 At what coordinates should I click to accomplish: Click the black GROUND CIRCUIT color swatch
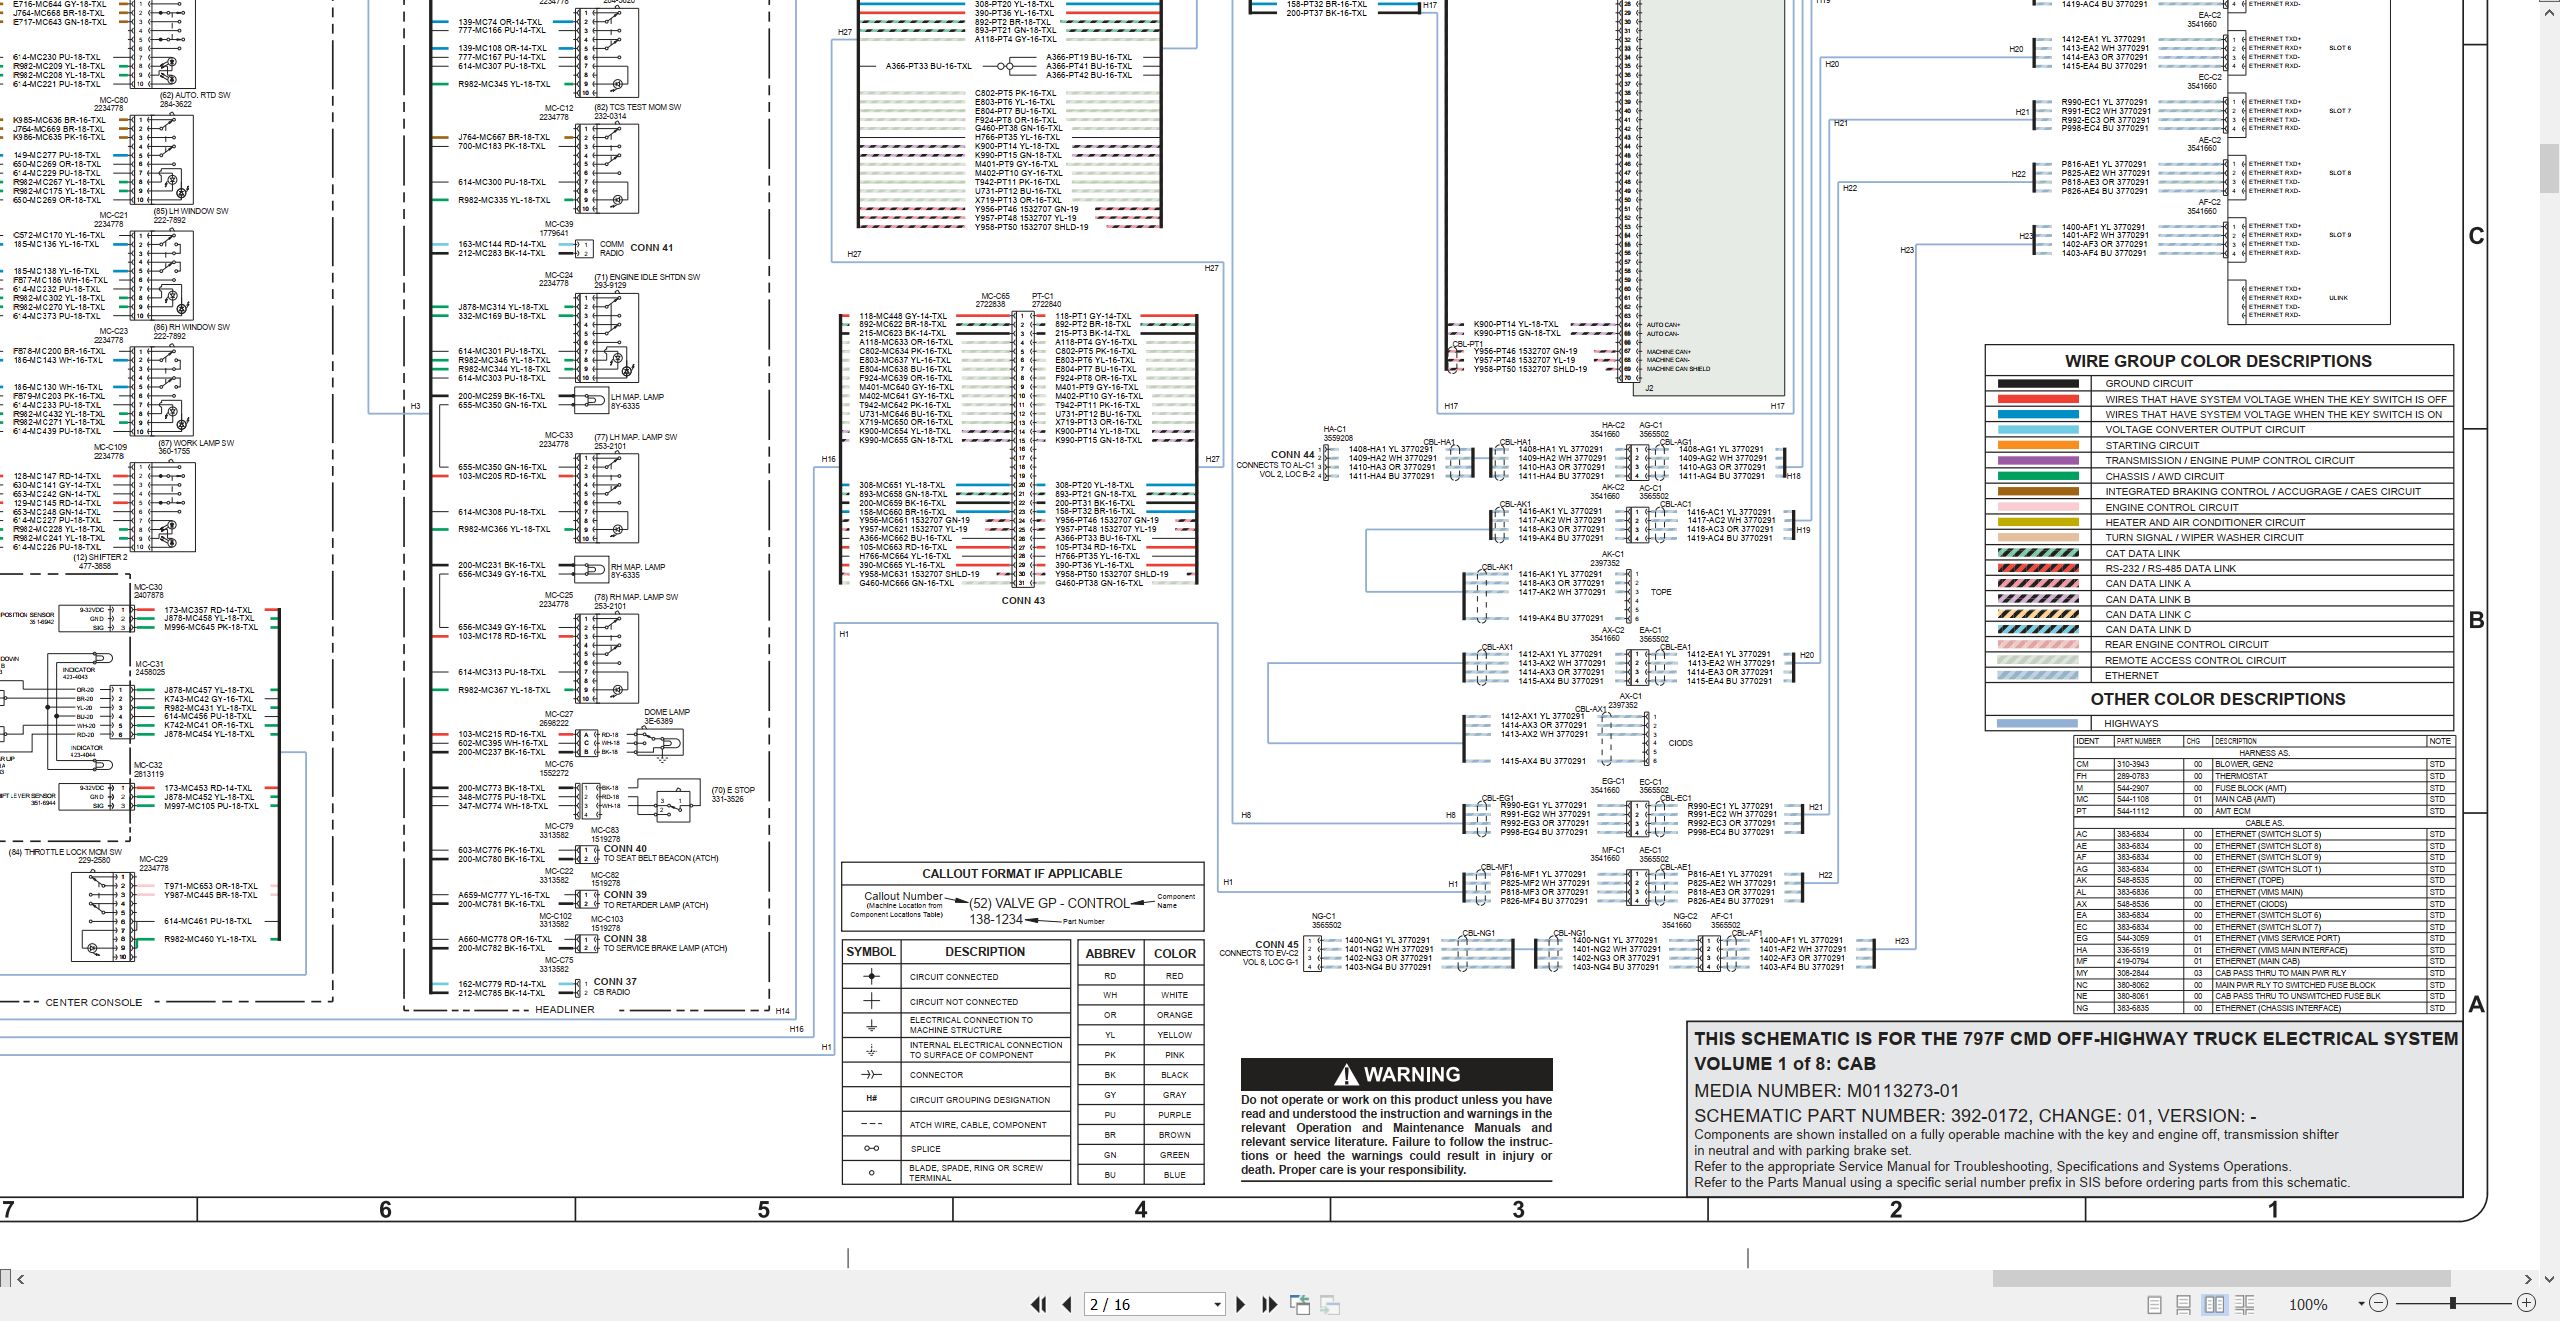[2038, 383]
